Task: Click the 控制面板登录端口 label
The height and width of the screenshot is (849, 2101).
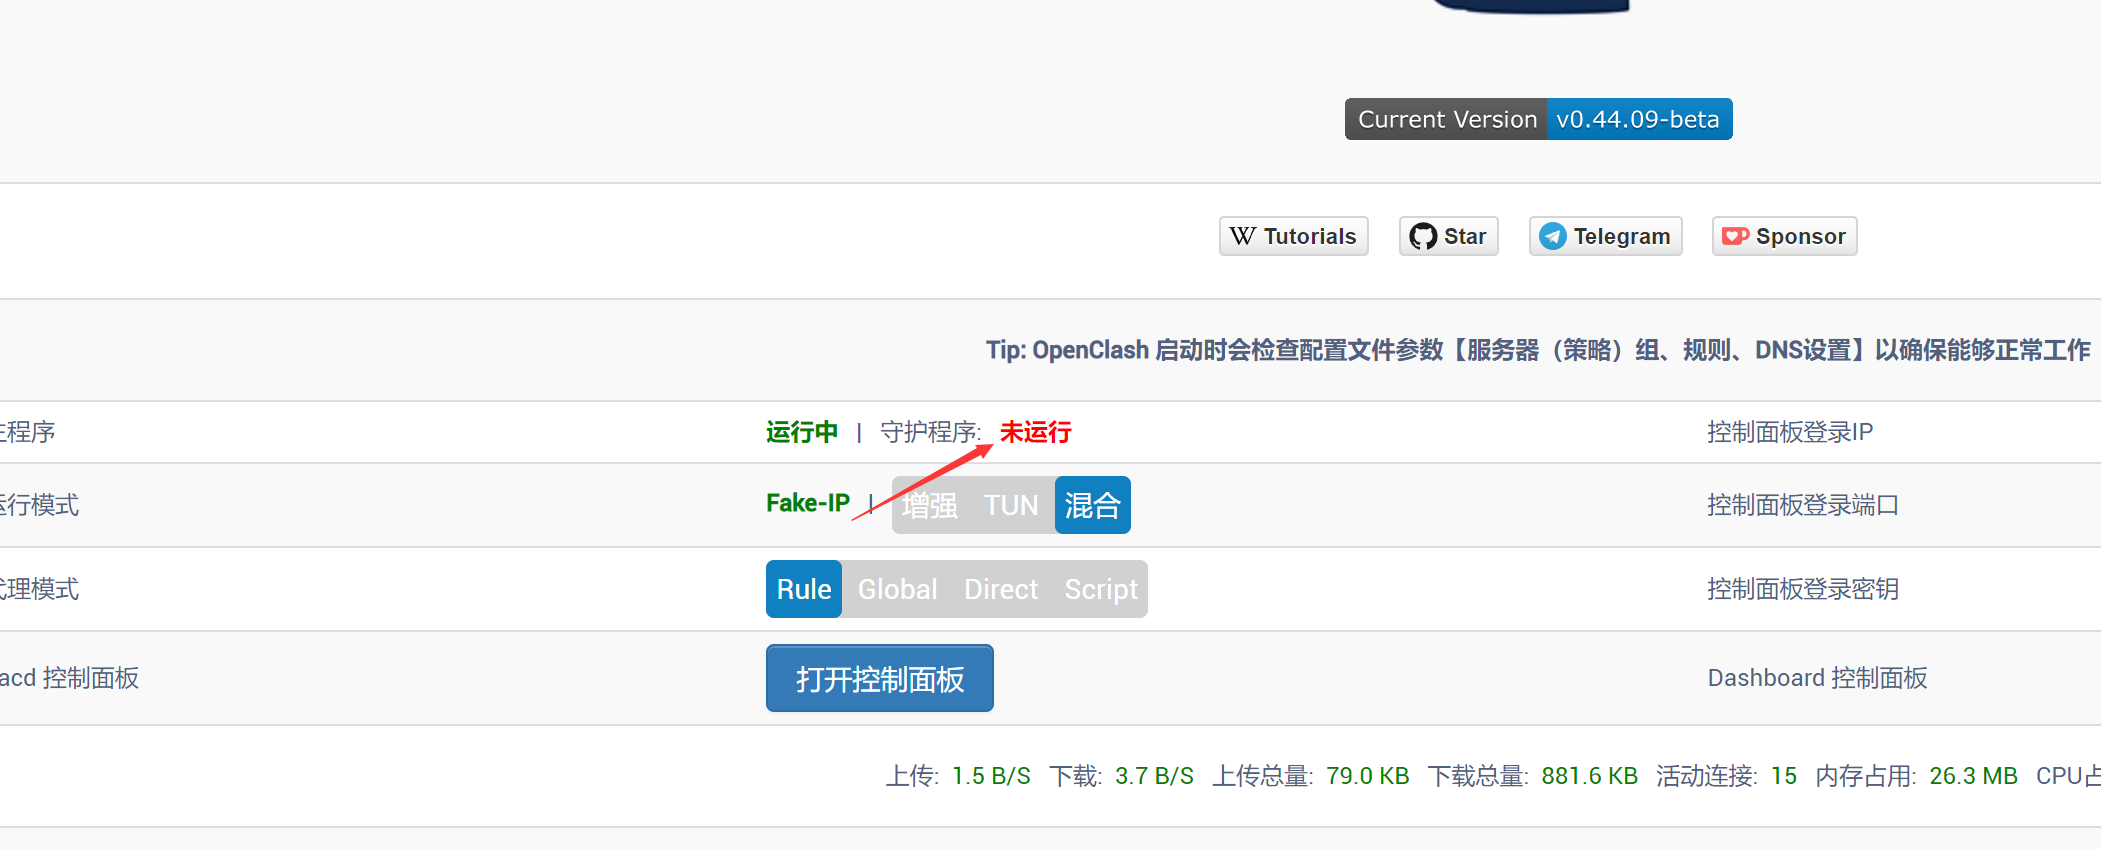Action: 1803,505
